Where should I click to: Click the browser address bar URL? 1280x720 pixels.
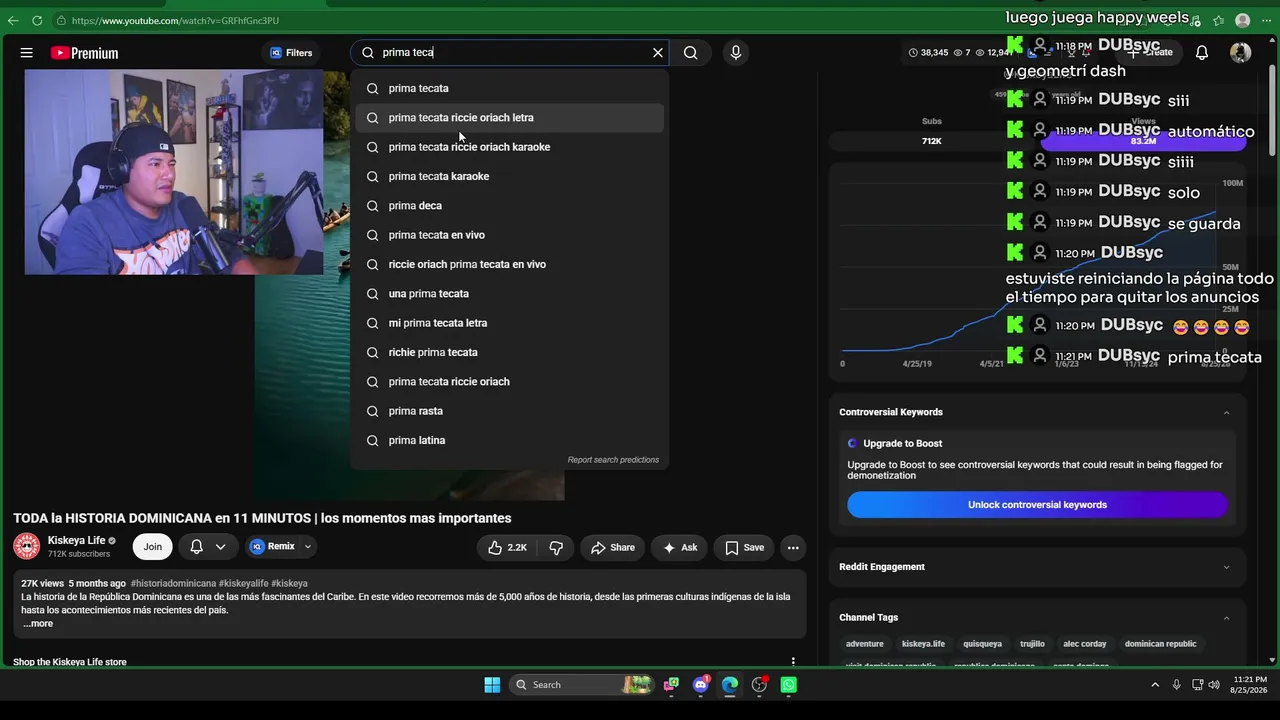(x=175, y=20)
